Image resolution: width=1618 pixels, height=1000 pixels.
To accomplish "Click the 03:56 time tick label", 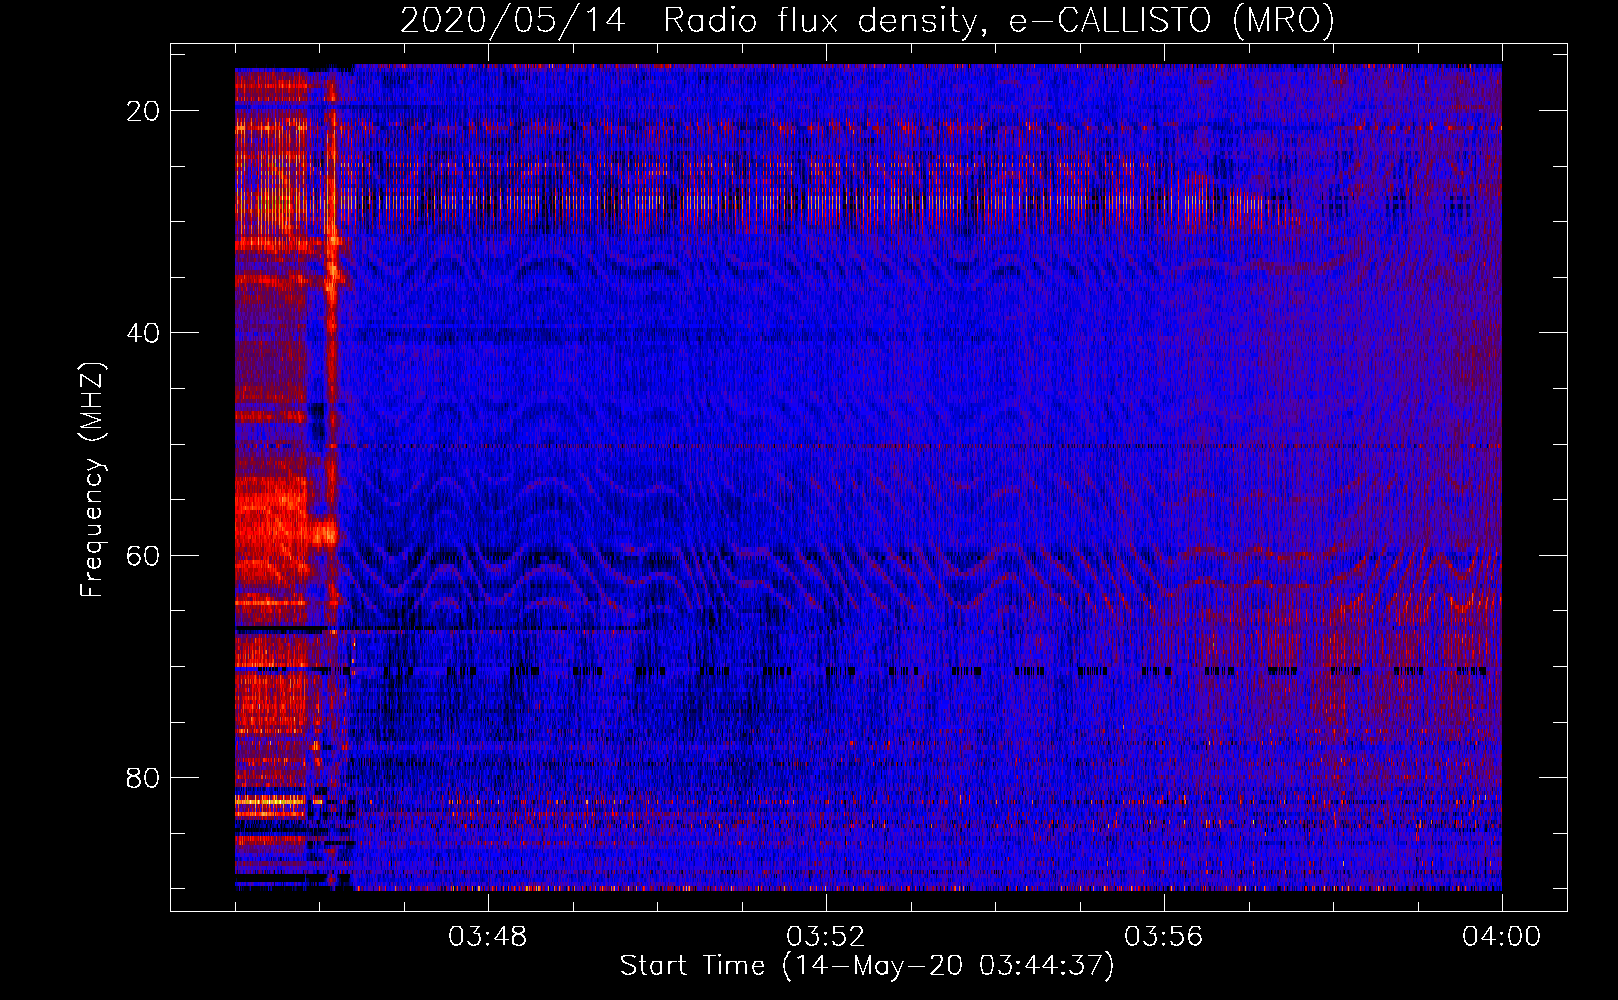I will 1163,937.
